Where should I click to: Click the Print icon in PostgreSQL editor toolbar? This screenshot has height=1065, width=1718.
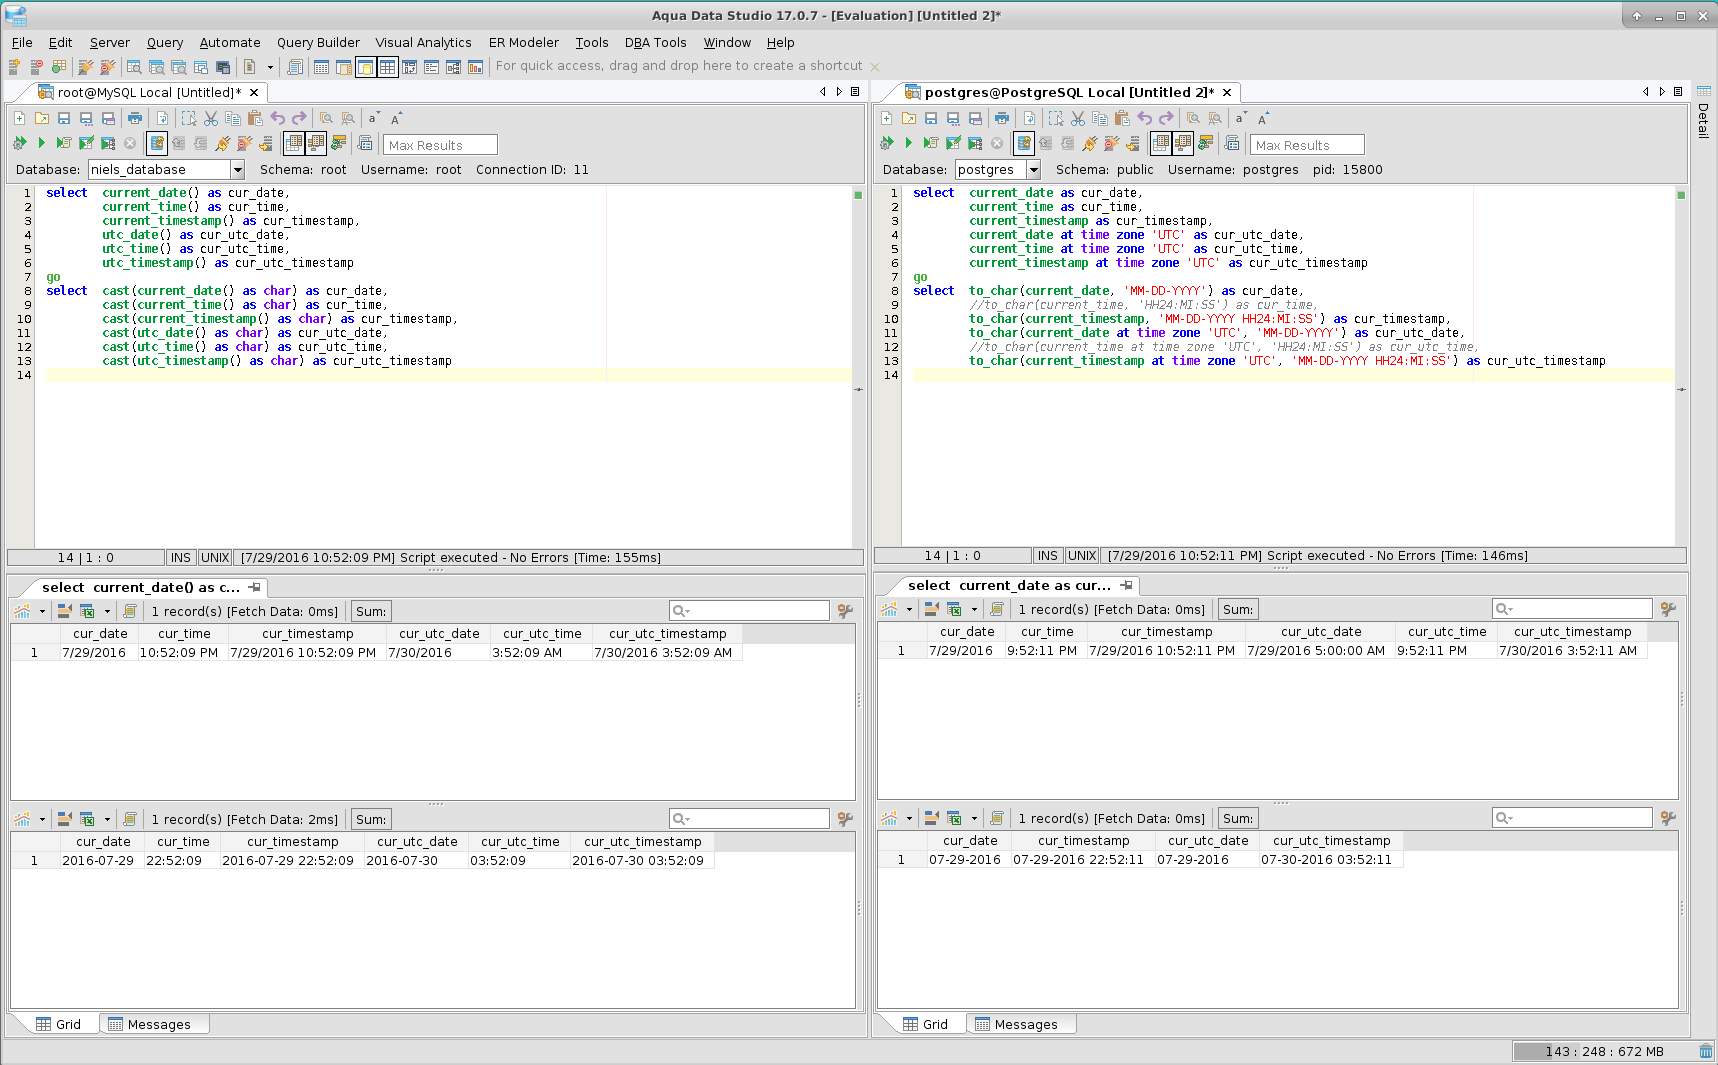tap(1002, 118)
